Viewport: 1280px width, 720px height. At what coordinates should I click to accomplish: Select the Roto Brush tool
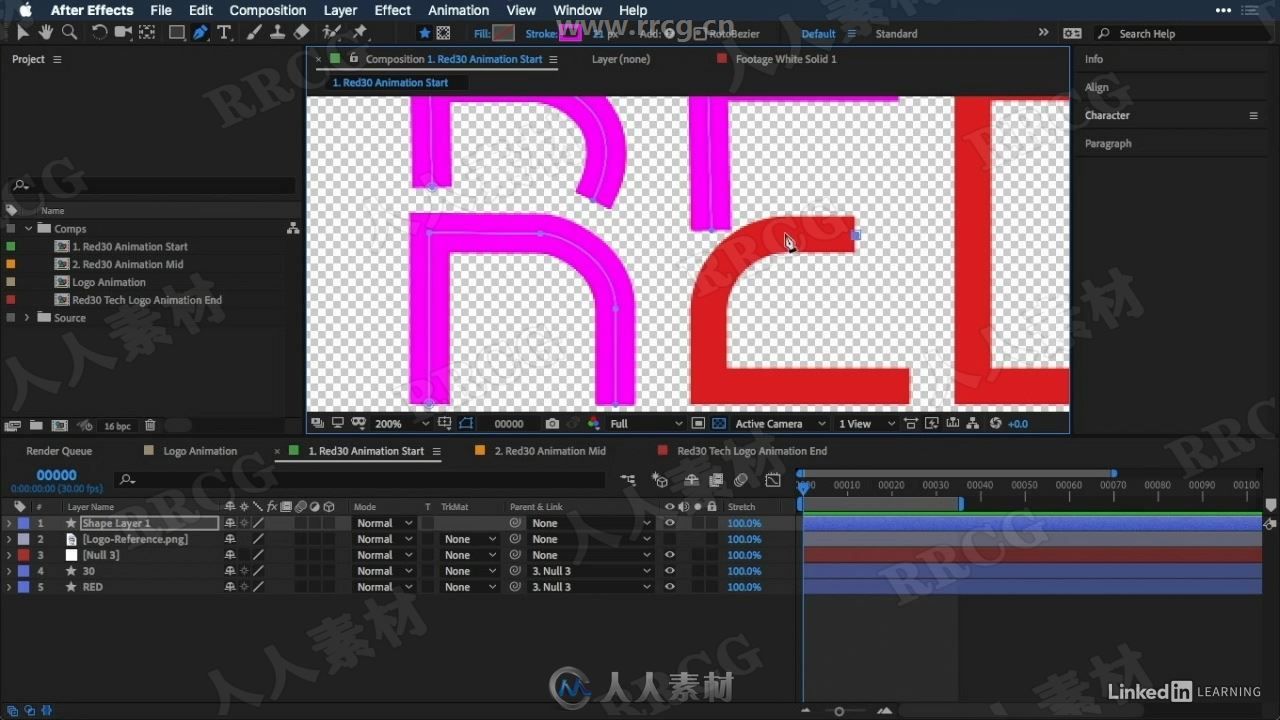[332, 33]
